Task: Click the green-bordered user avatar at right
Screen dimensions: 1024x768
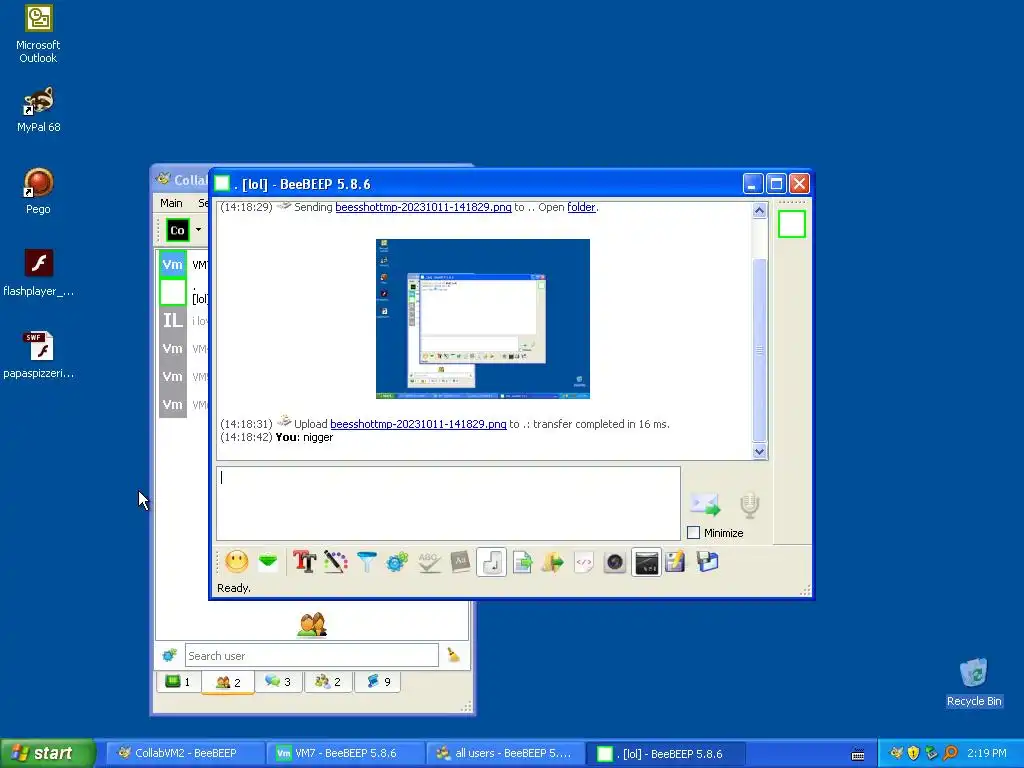Action: tap(792, 224)
